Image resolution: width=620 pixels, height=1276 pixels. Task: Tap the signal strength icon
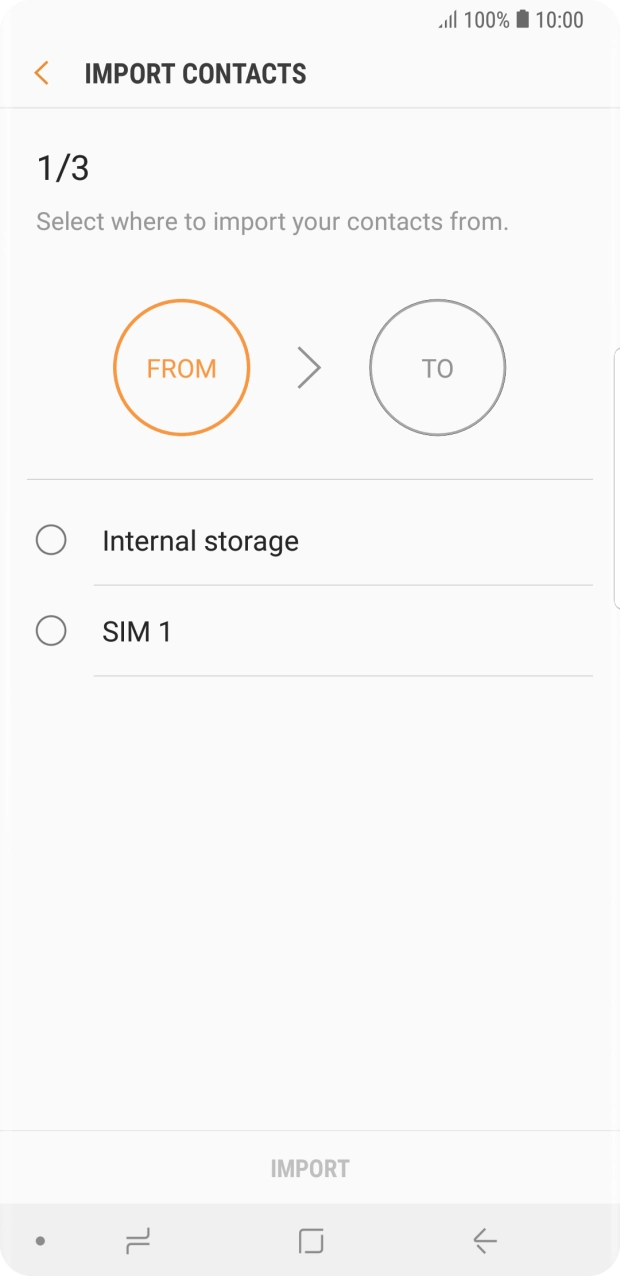pos(448,20)
